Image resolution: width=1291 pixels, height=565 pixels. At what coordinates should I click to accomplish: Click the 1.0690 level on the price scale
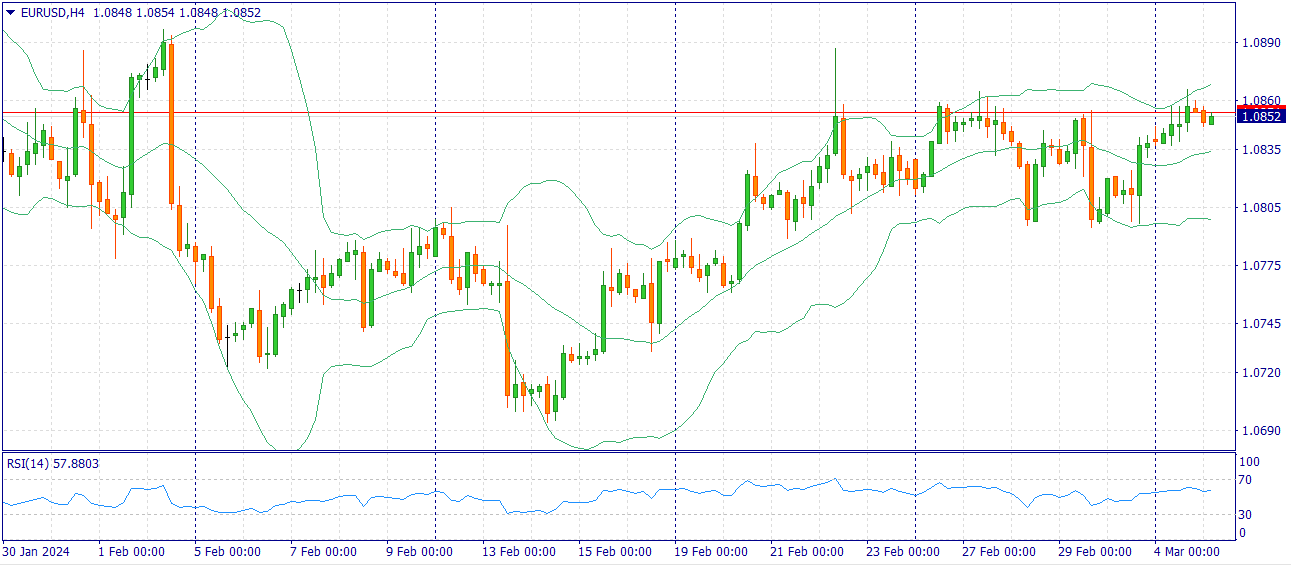[1259, 431]
